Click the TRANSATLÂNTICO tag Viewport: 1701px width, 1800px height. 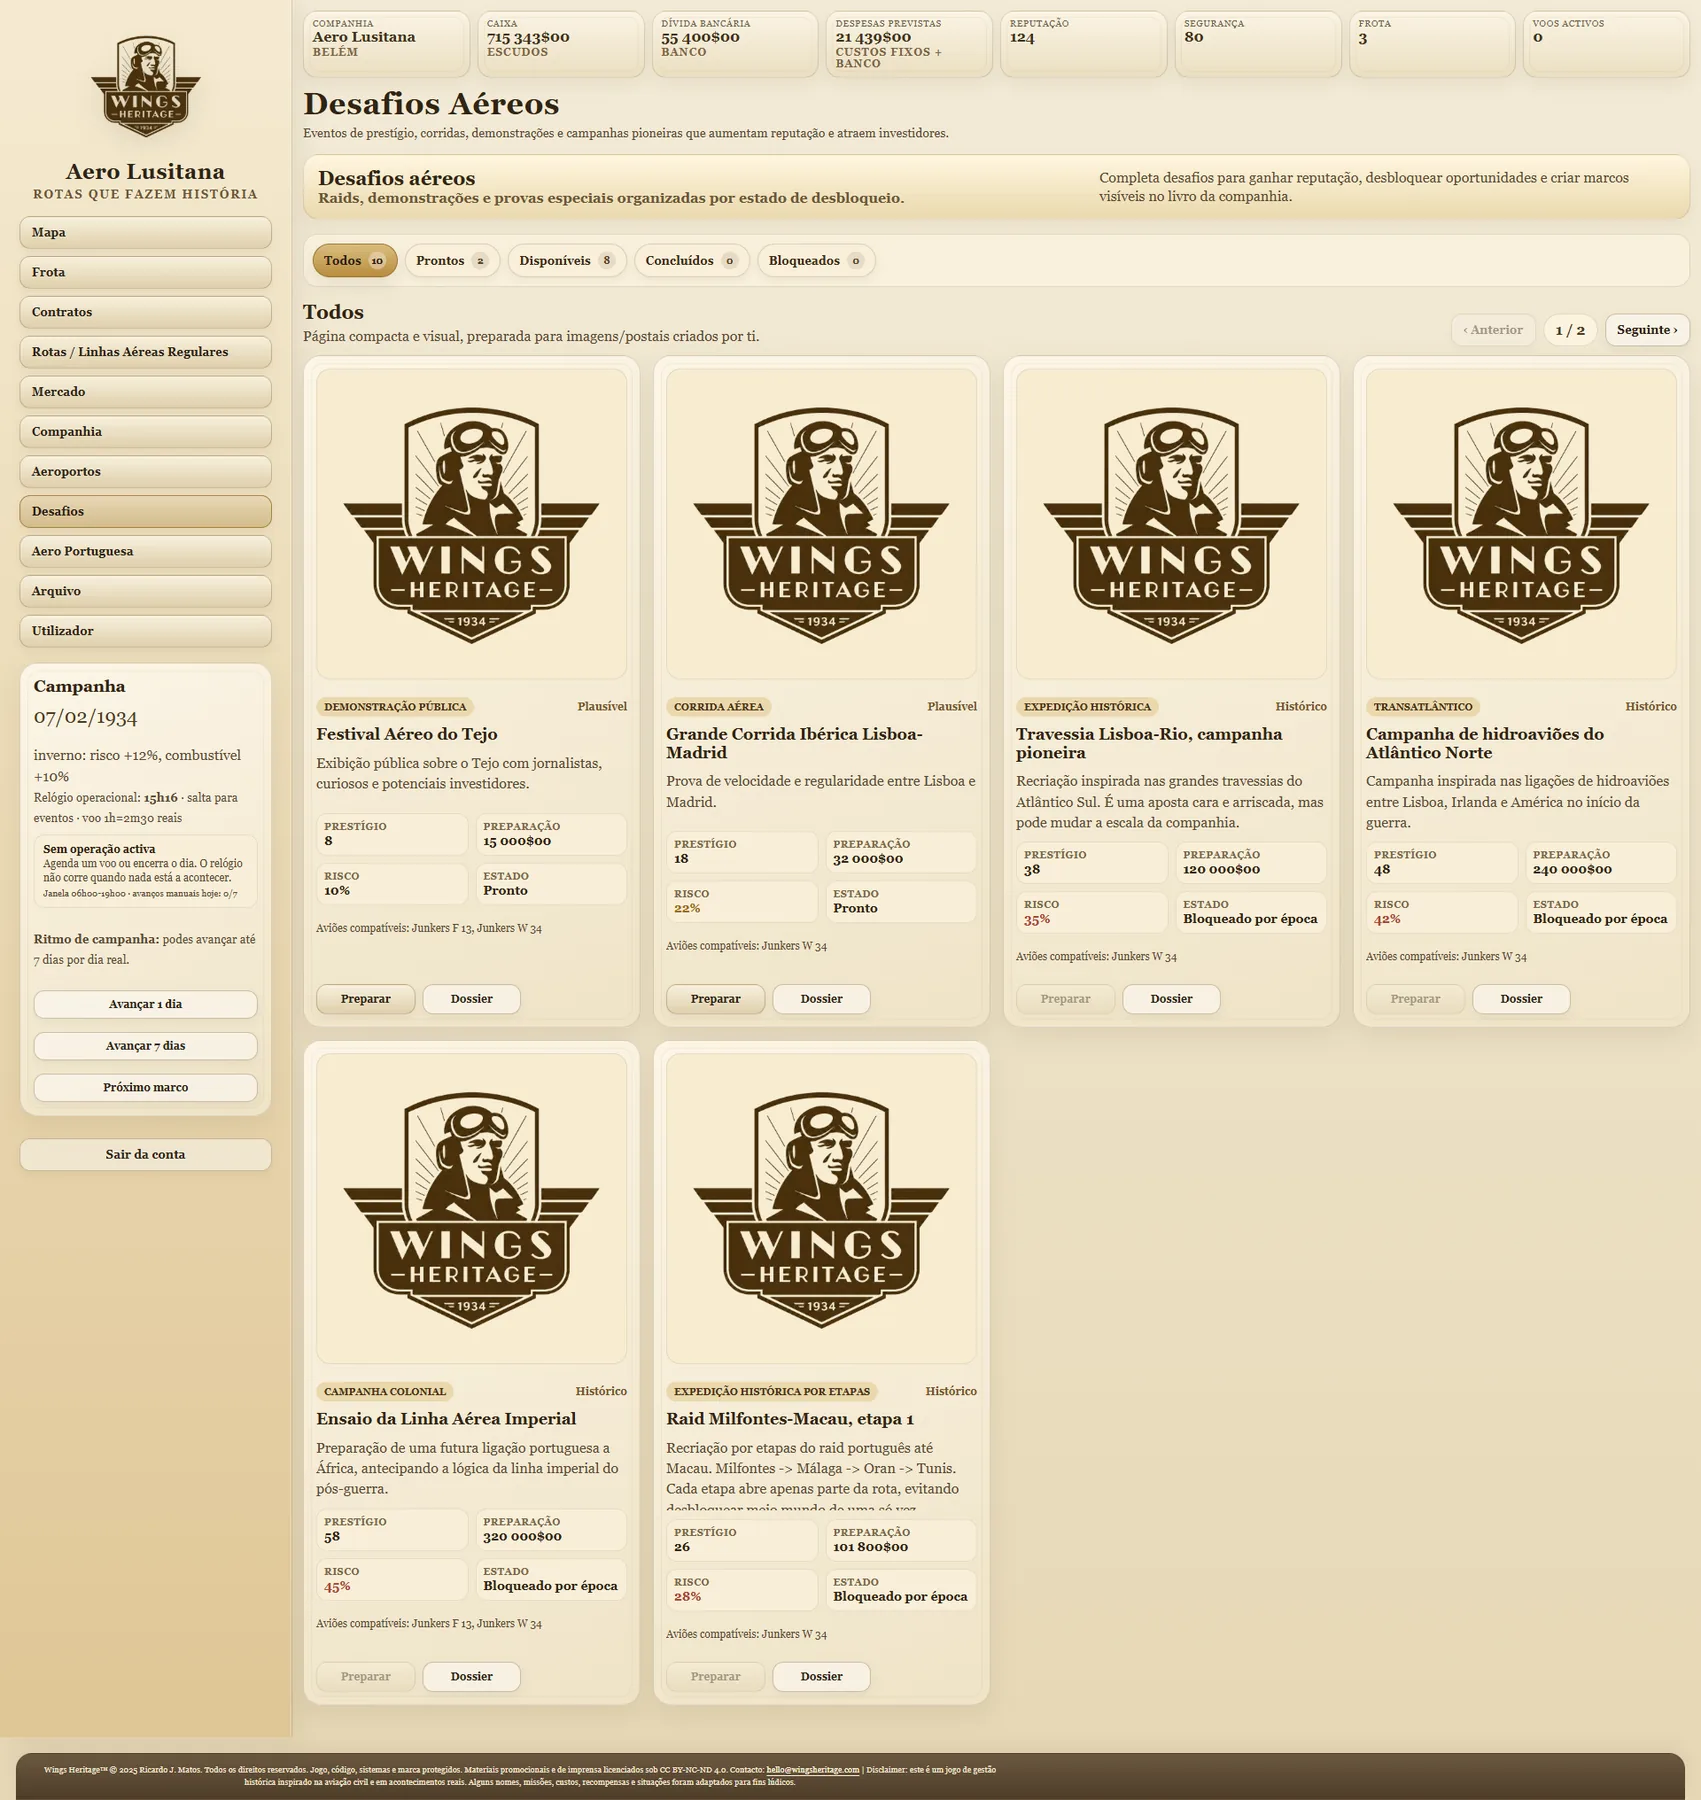pyautogui.click(x=1423, y=707)
